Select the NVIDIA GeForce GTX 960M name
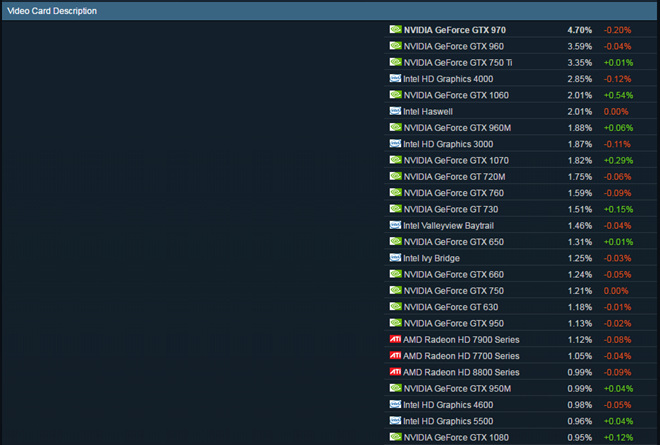 pyautogui.click(x=458, y=128)
